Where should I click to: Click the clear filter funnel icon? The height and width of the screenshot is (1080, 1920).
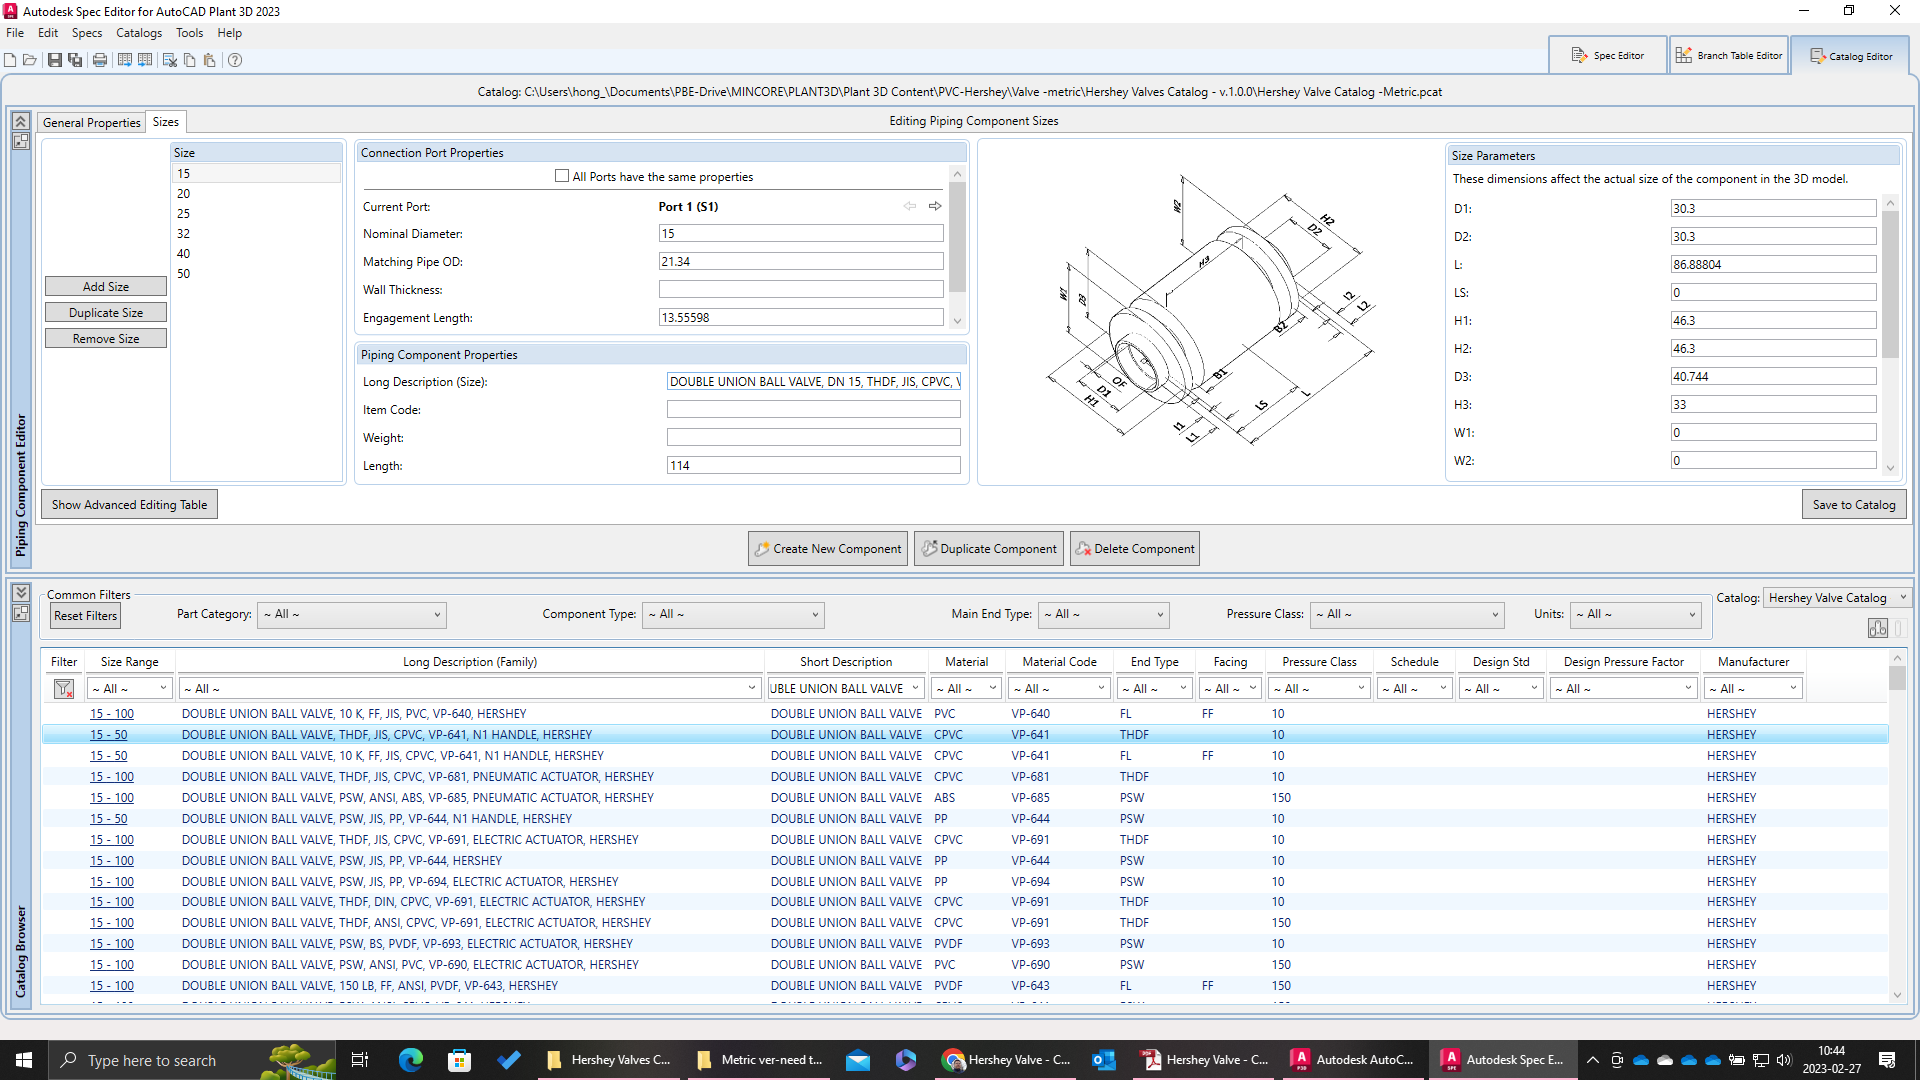tap(64, 689)
